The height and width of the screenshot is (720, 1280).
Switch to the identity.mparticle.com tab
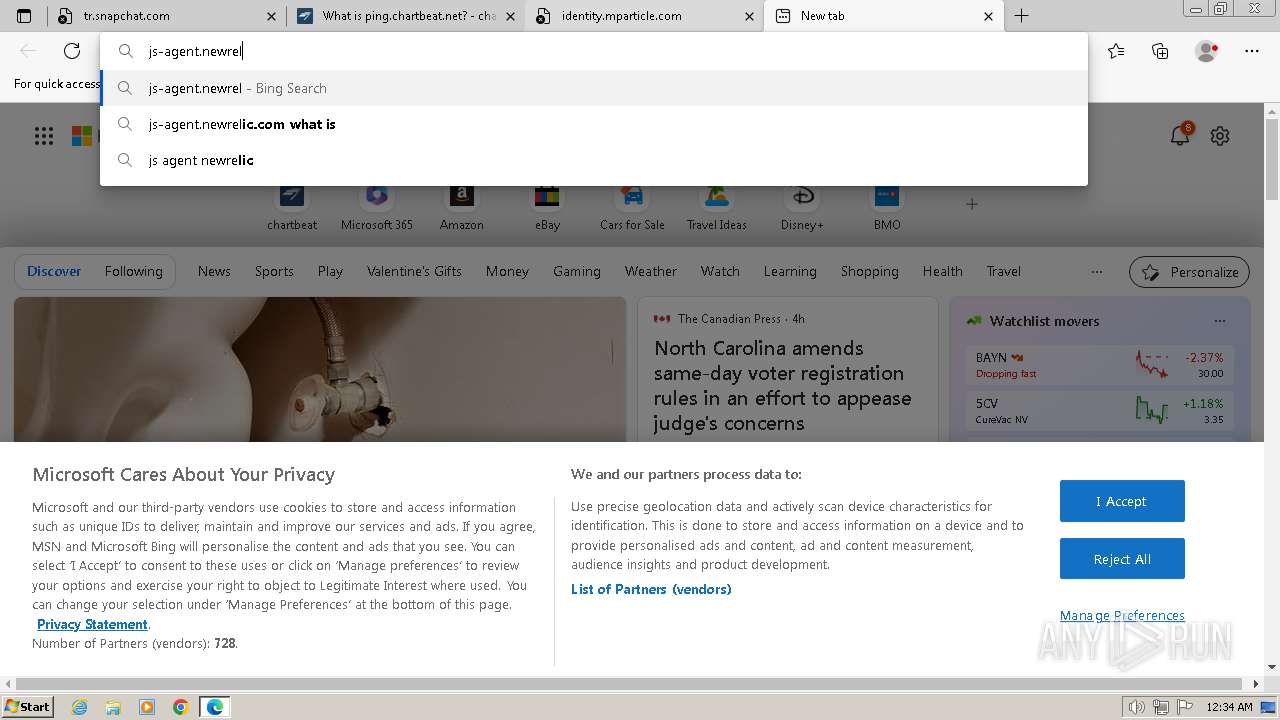(x=644, y=16)
